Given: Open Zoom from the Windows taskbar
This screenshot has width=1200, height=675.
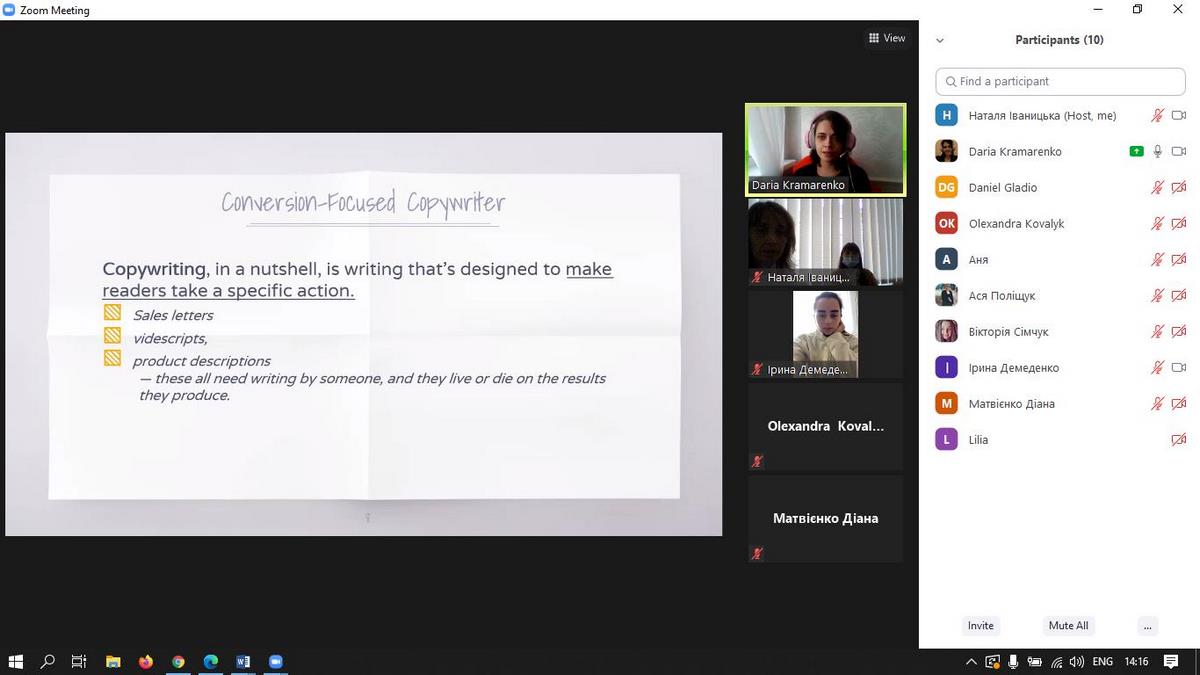Looking at the screenshot, I should click(x=276, y=662).
